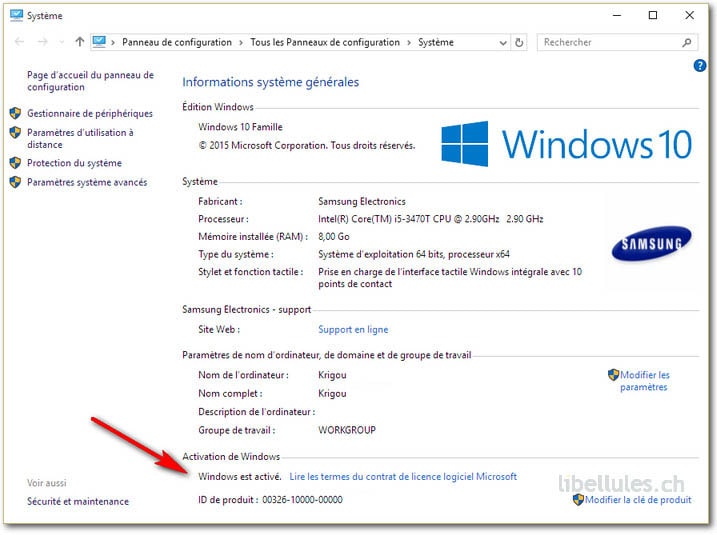Click 'Windows 10 Famille' text

(241, 127)
